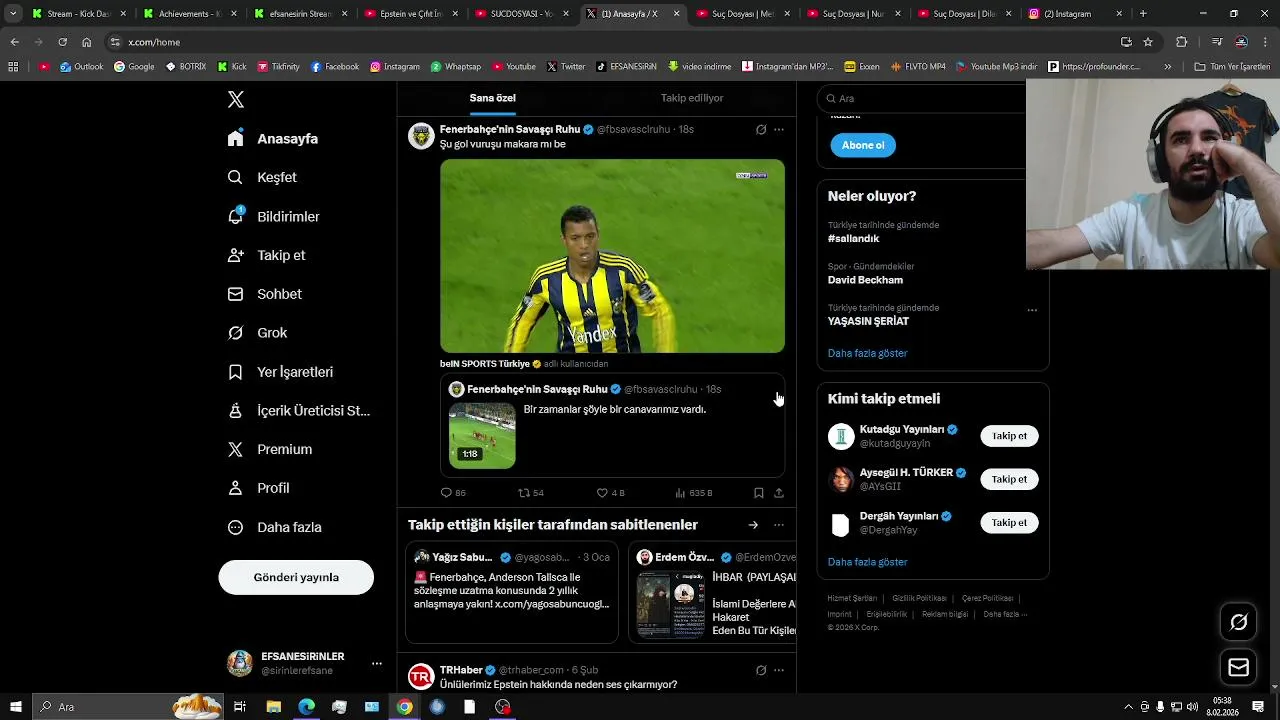1280x720 pixels.
Task: Switch to Takip ediliyor tab
Action: (x=692, y=98)
